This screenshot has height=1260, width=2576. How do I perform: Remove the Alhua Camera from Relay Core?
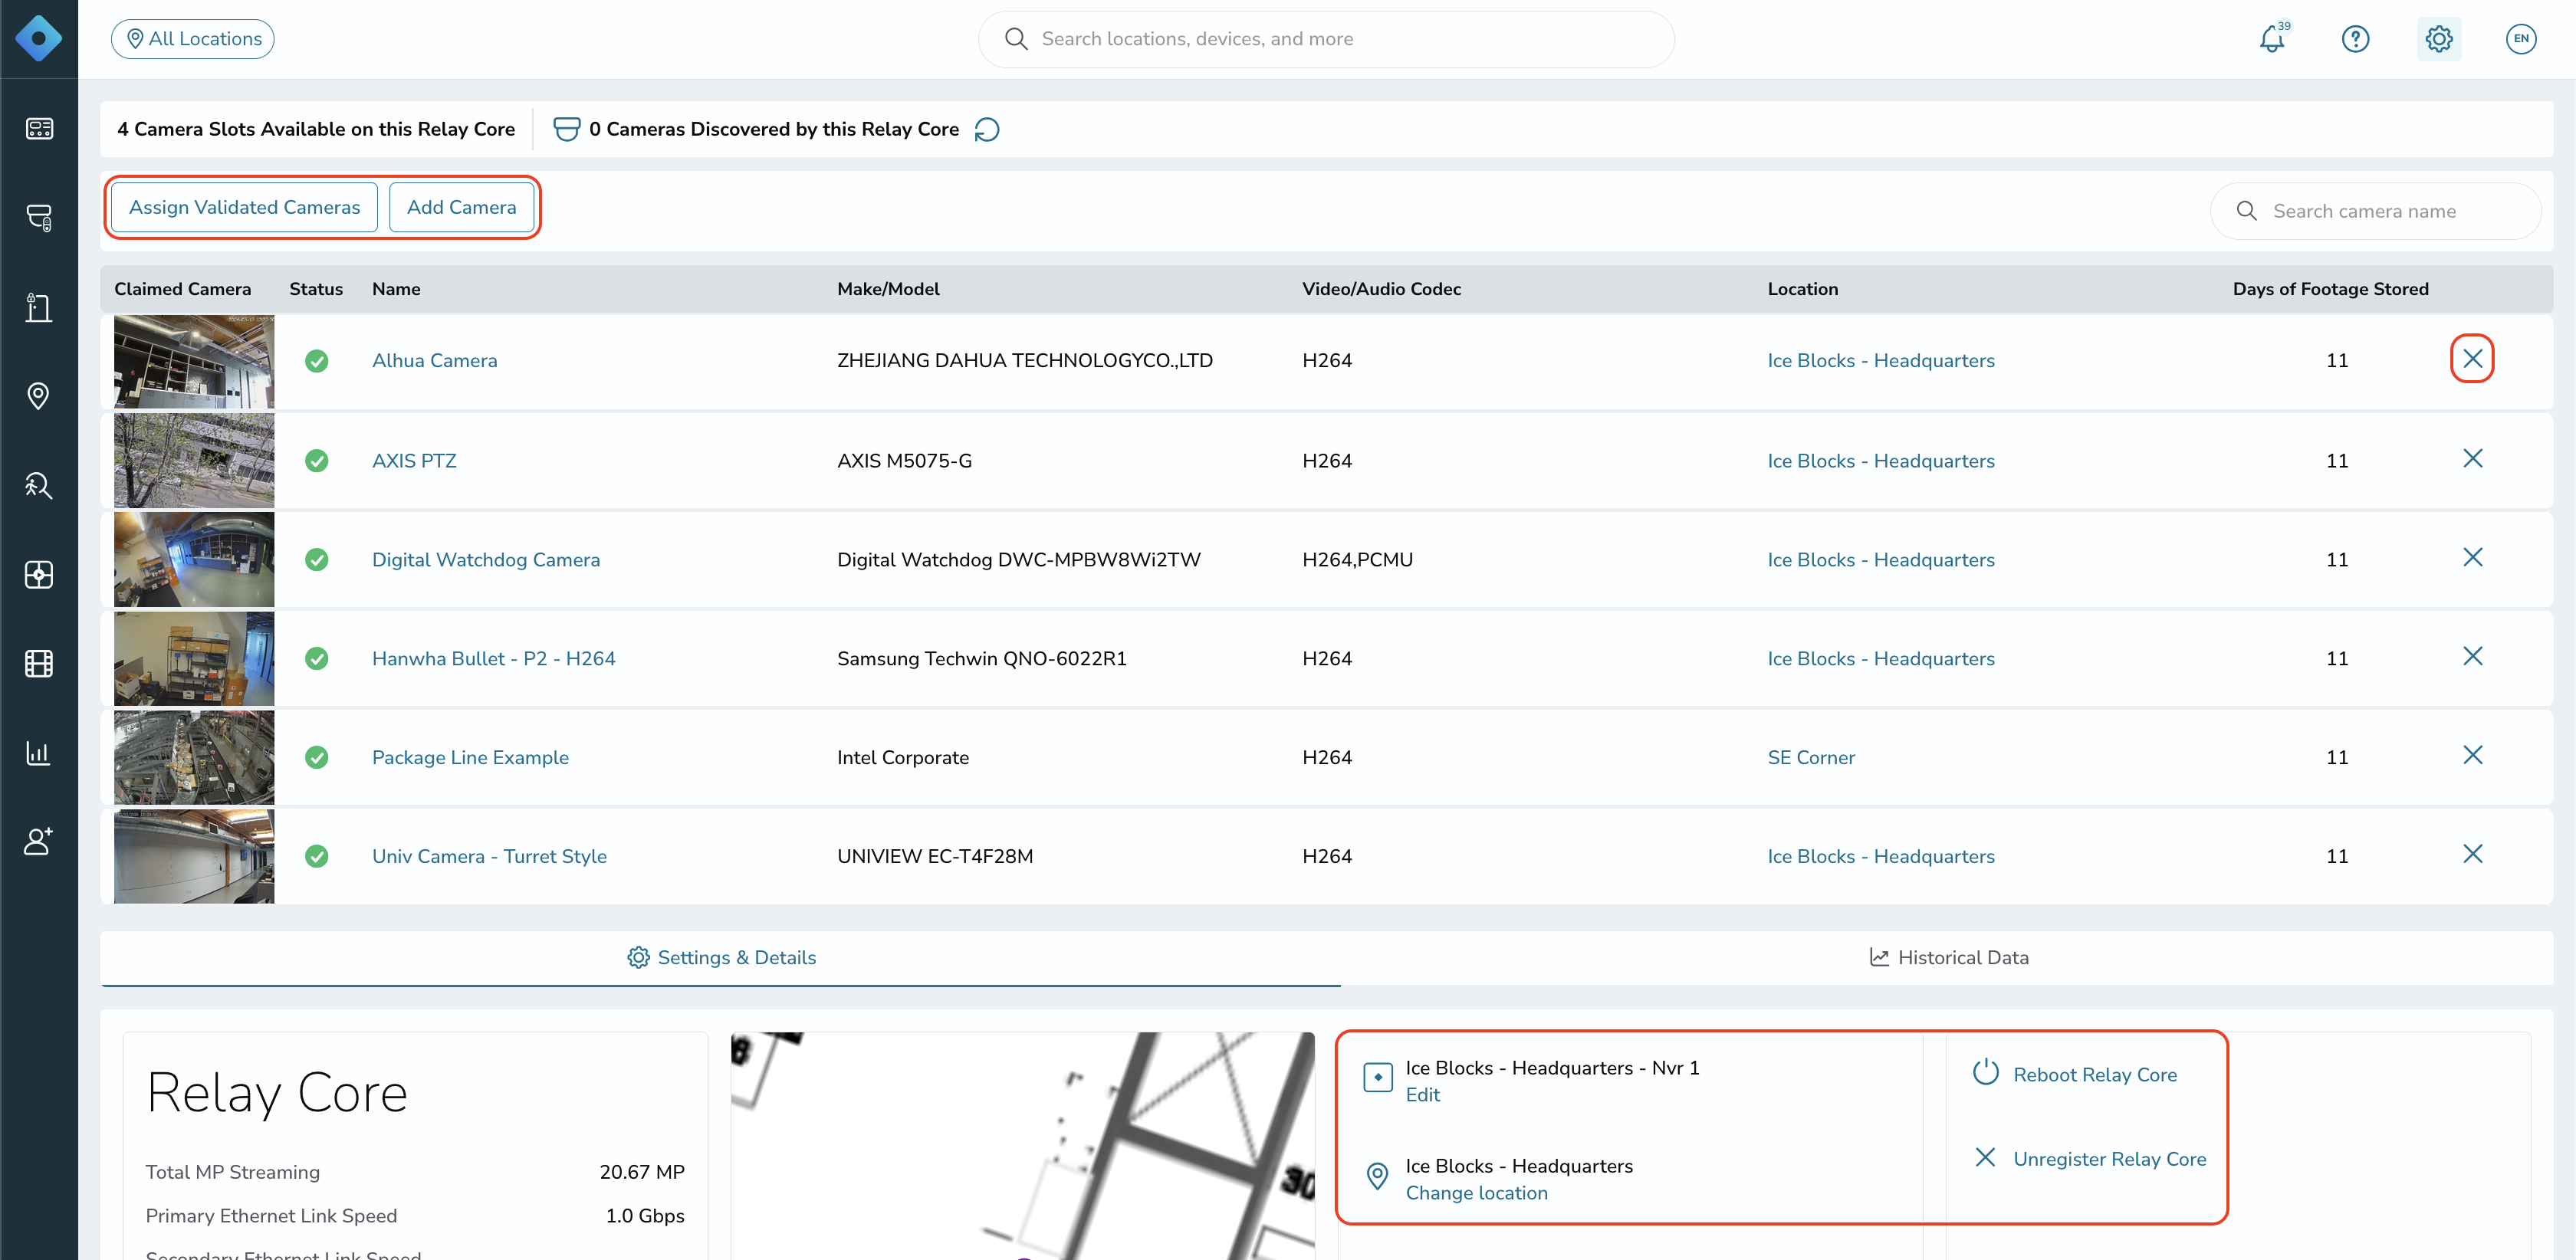pos(2472,358)
